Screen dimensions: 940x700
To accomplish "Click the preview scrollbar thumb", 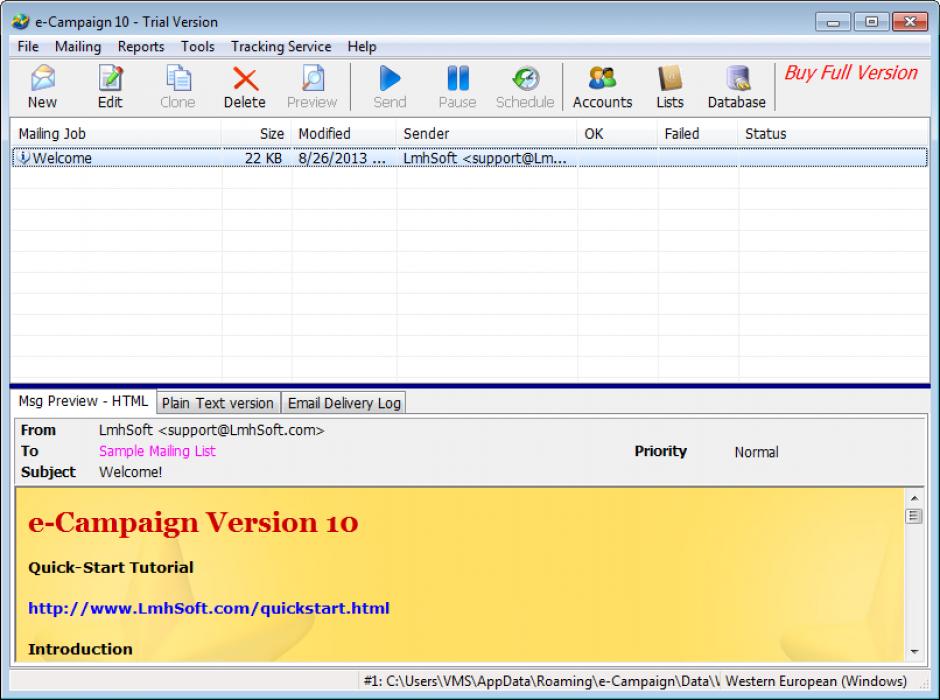I will [914, 516].
